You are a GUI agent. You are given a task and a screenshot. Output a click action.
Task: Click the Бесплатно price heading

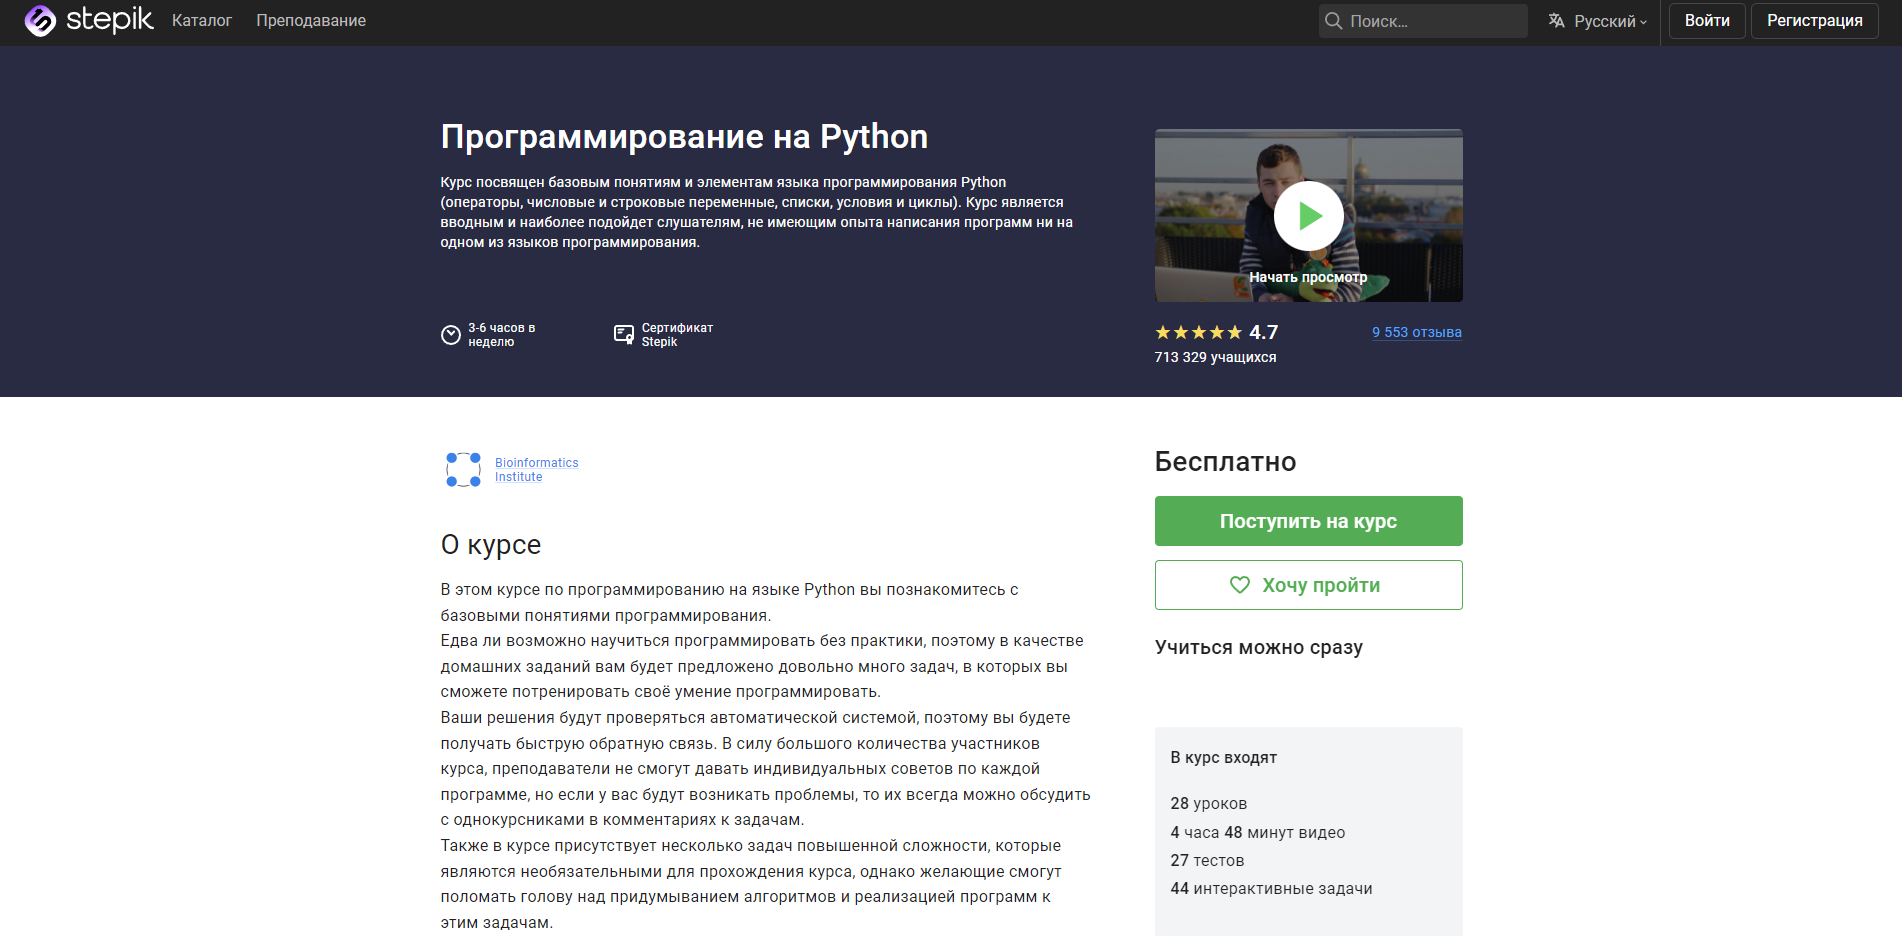[1225, 462]
